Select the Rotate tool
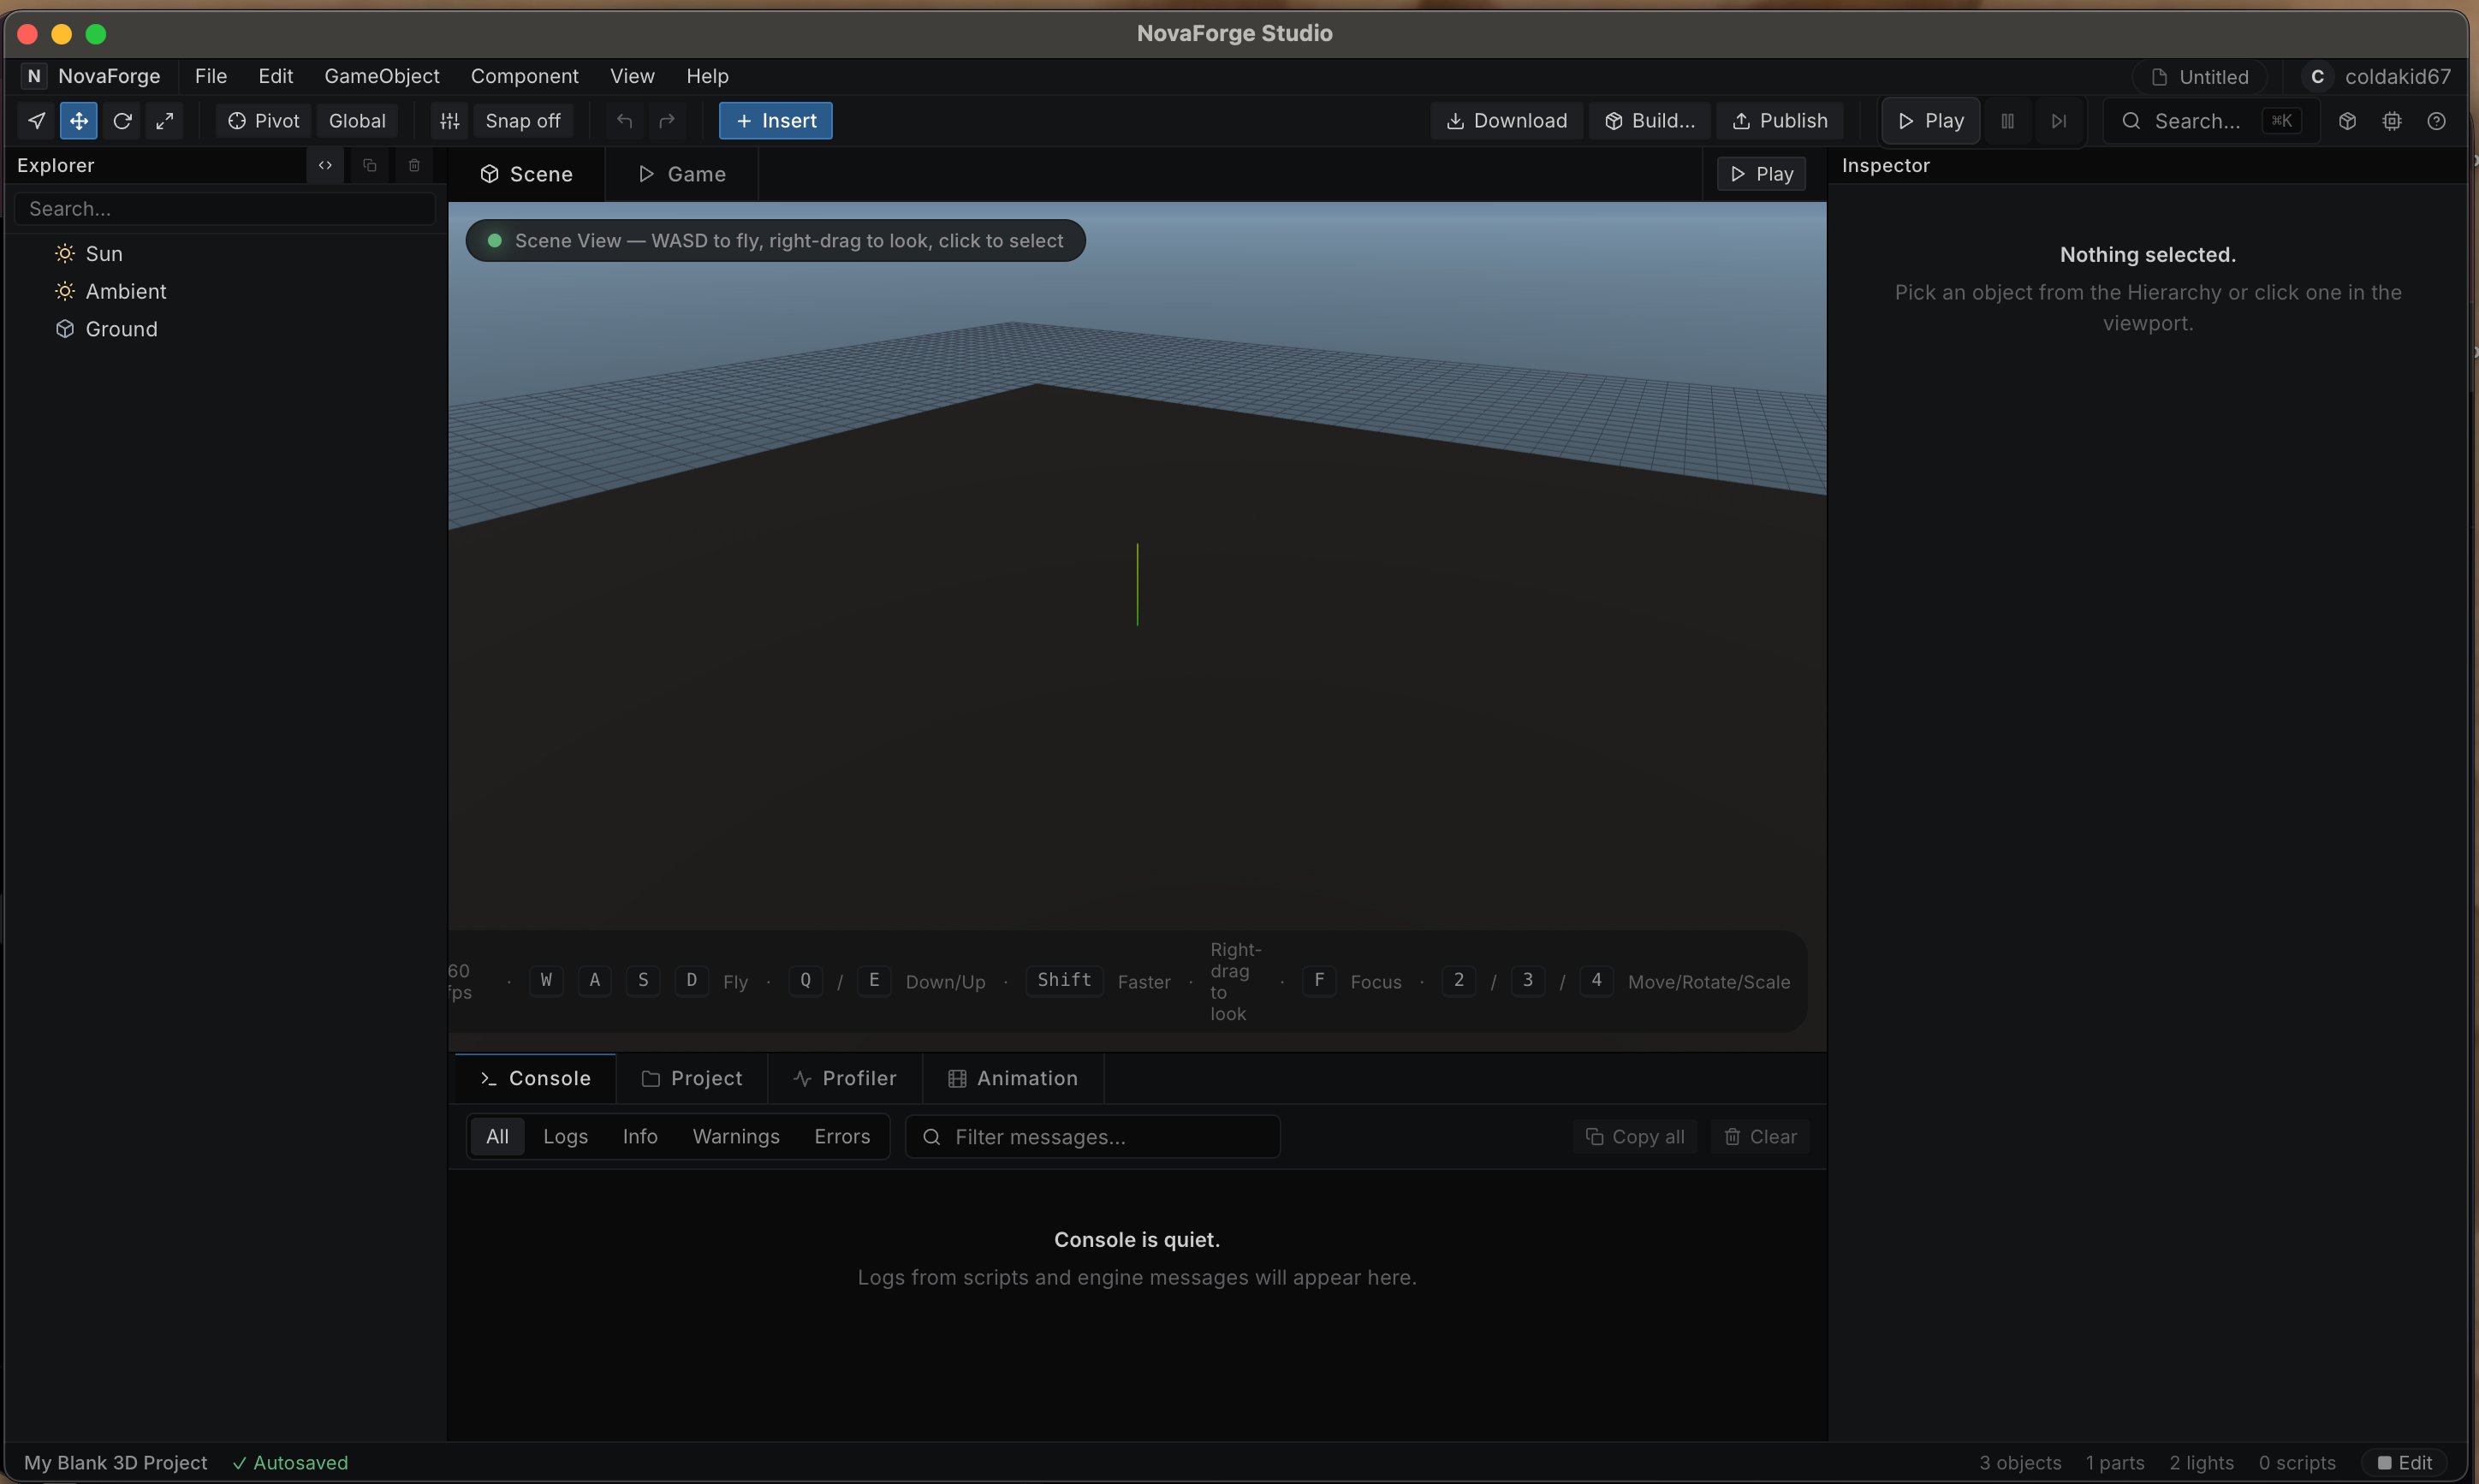The image size is (2479, 1484). [122, 121]
